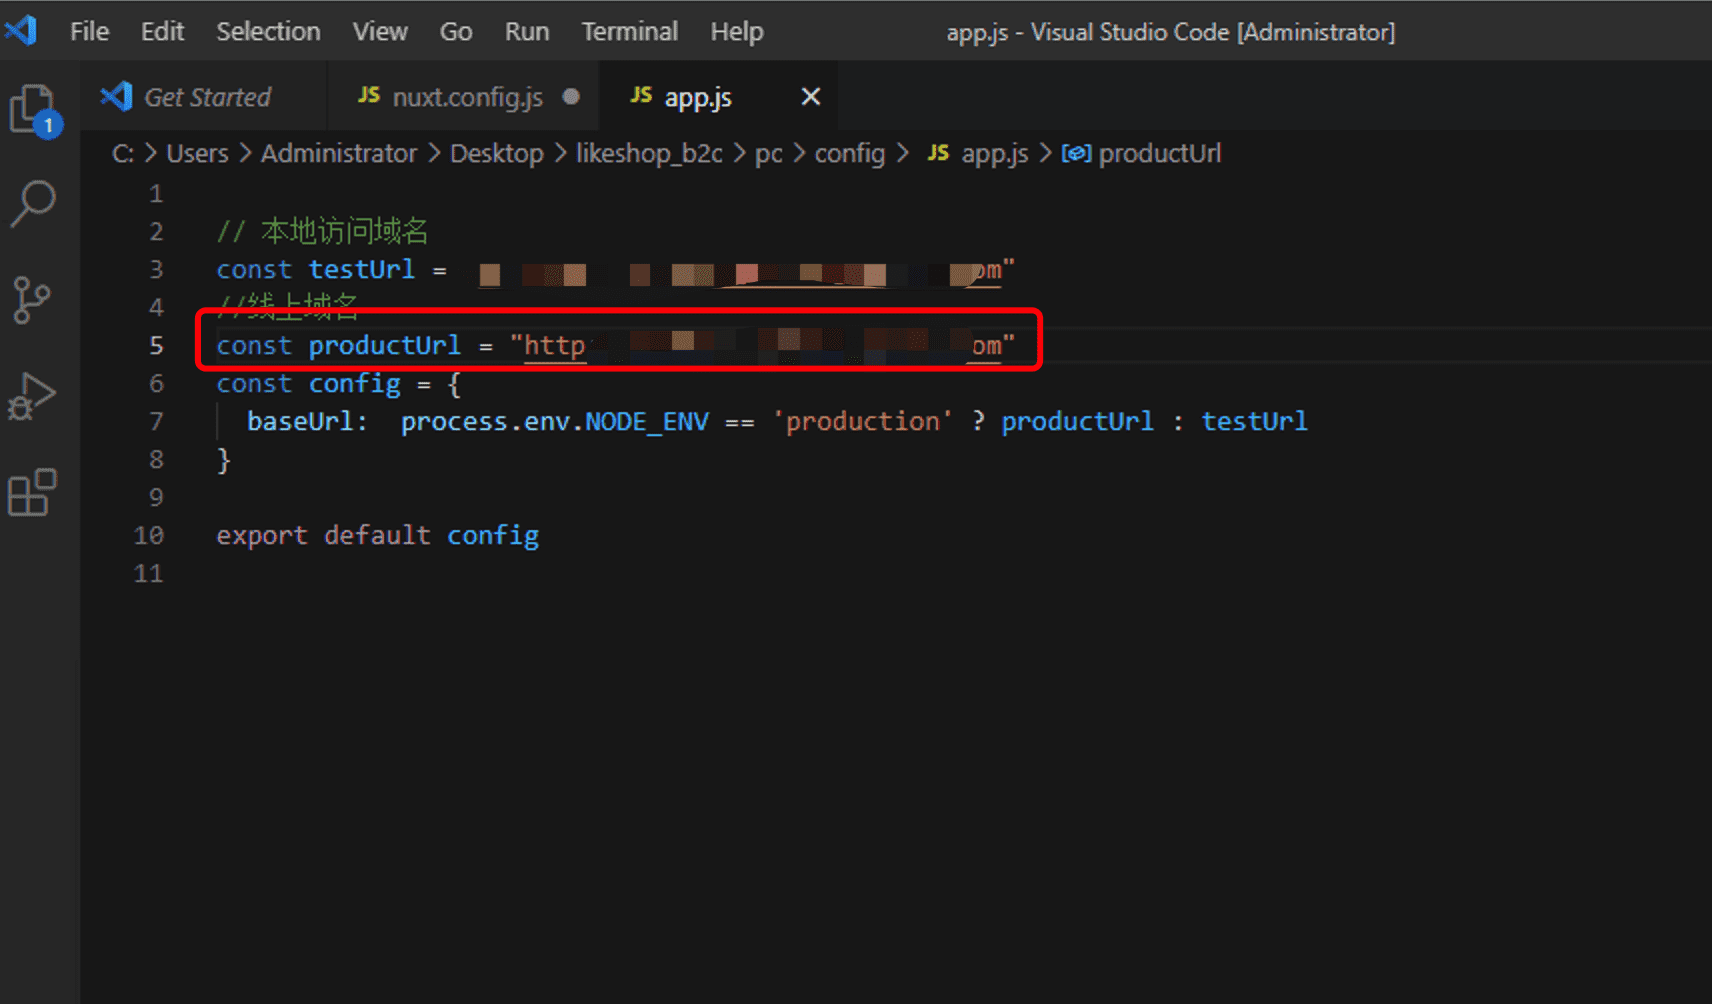1712x1004 pixels.
Task: Close the app.js tab
Action: [811, 97]
